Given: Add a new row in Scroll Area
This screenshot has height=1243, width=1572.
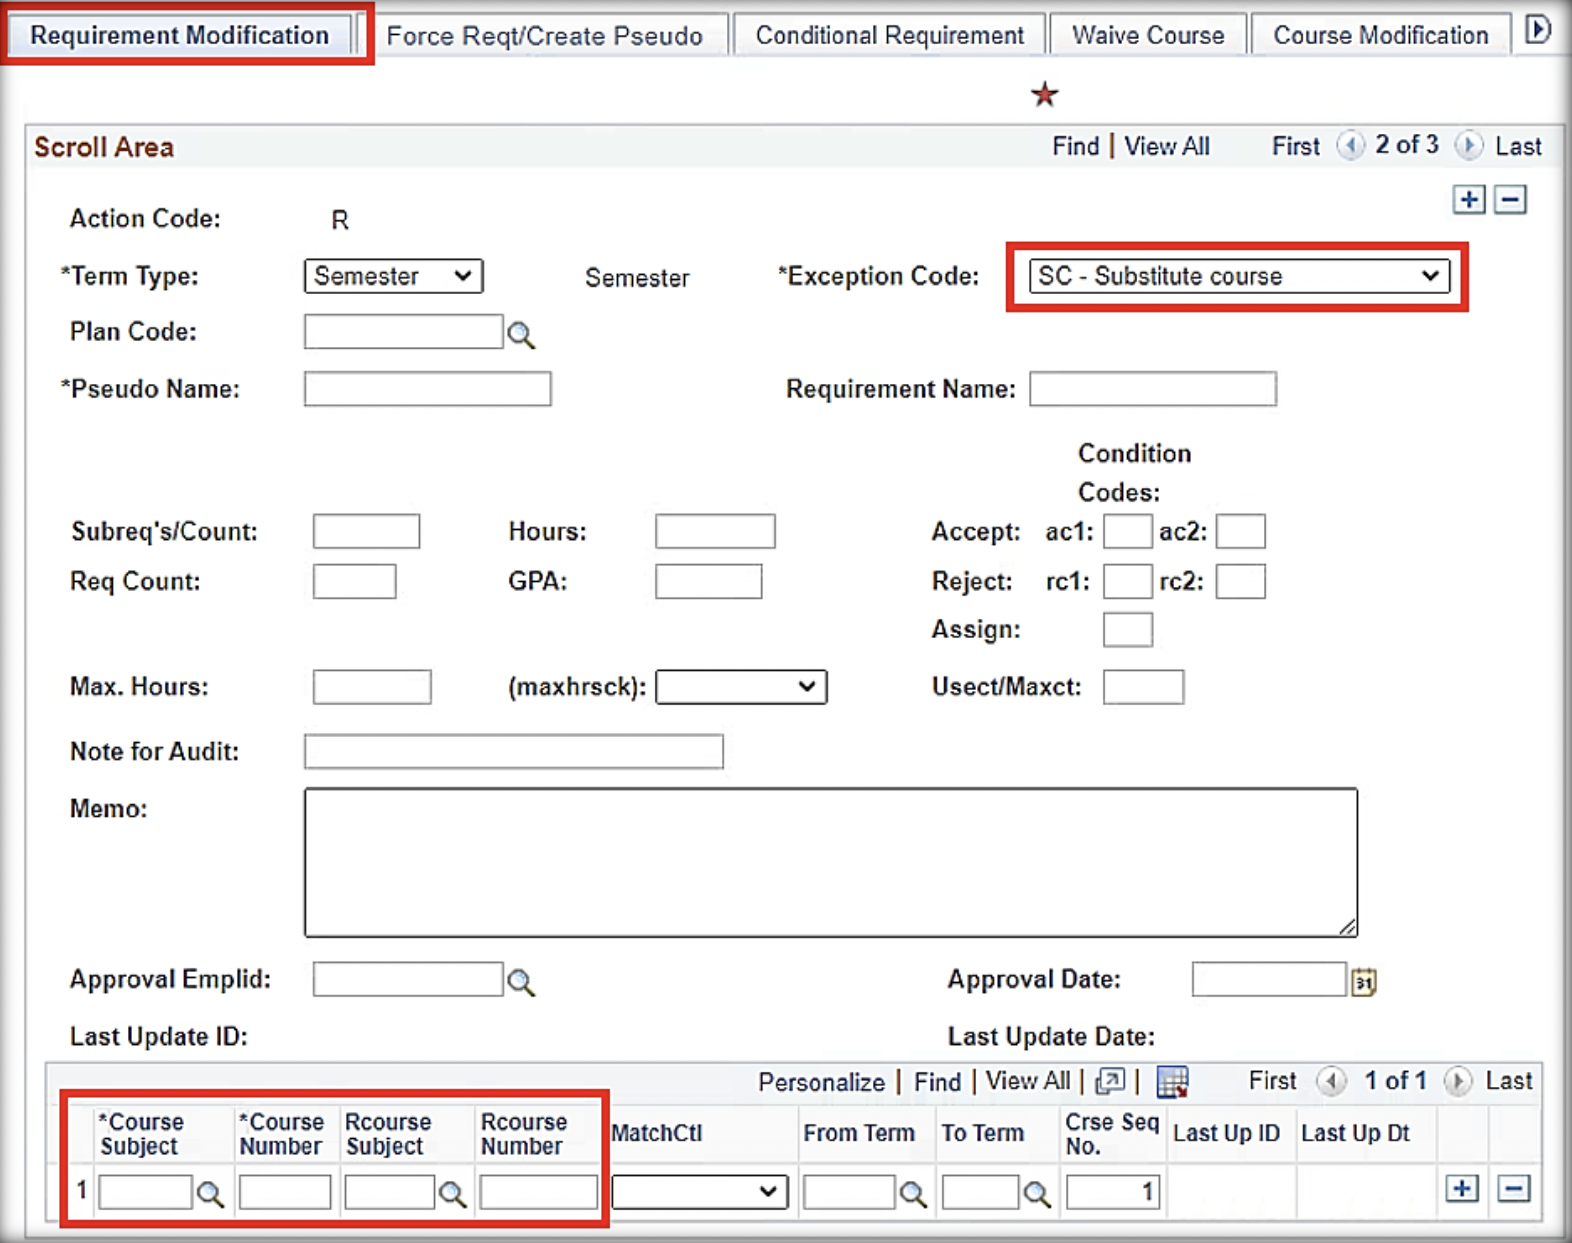Looking at the screenshot, I should tap(1469, 200).
